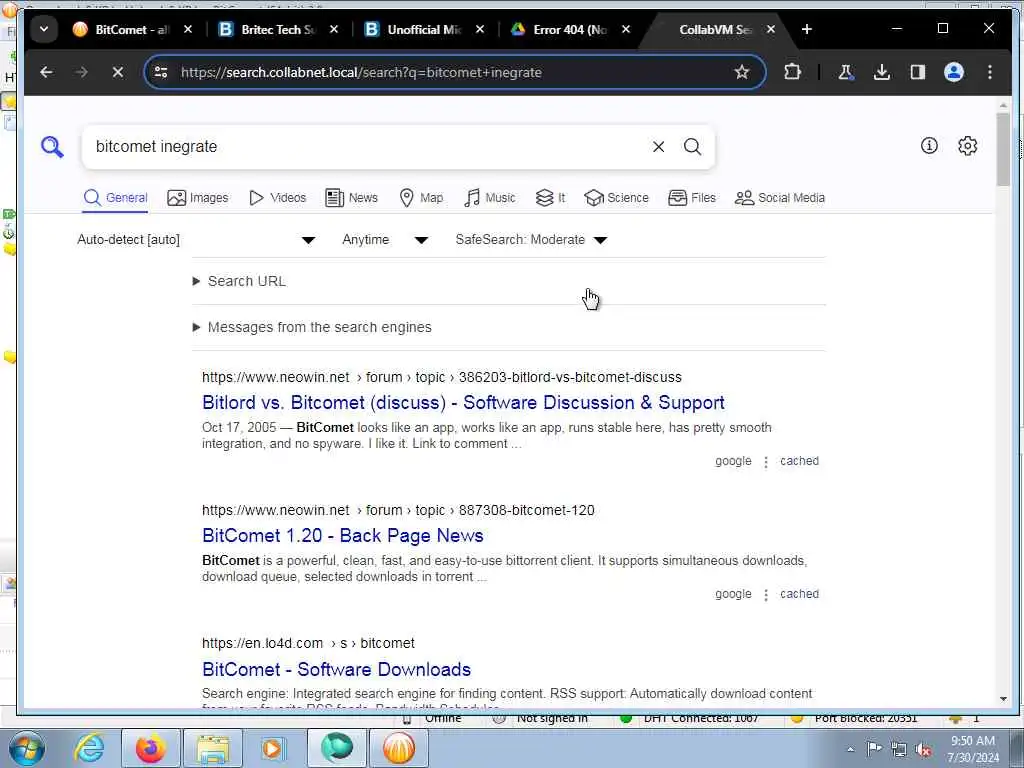Select the Social Media category
The image size is (1024, 768).
pos(780,198)
